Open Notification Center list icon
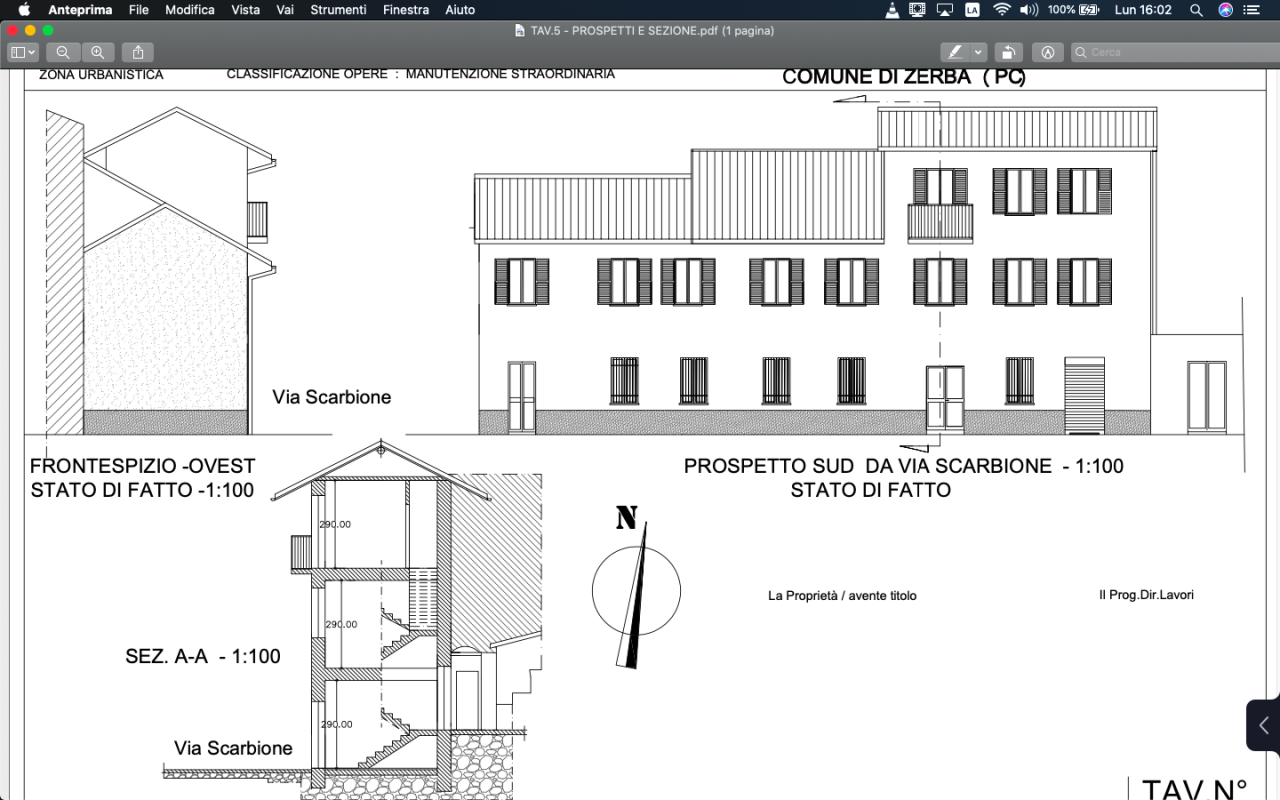The image size is (1280, 800). point(1252,10)
